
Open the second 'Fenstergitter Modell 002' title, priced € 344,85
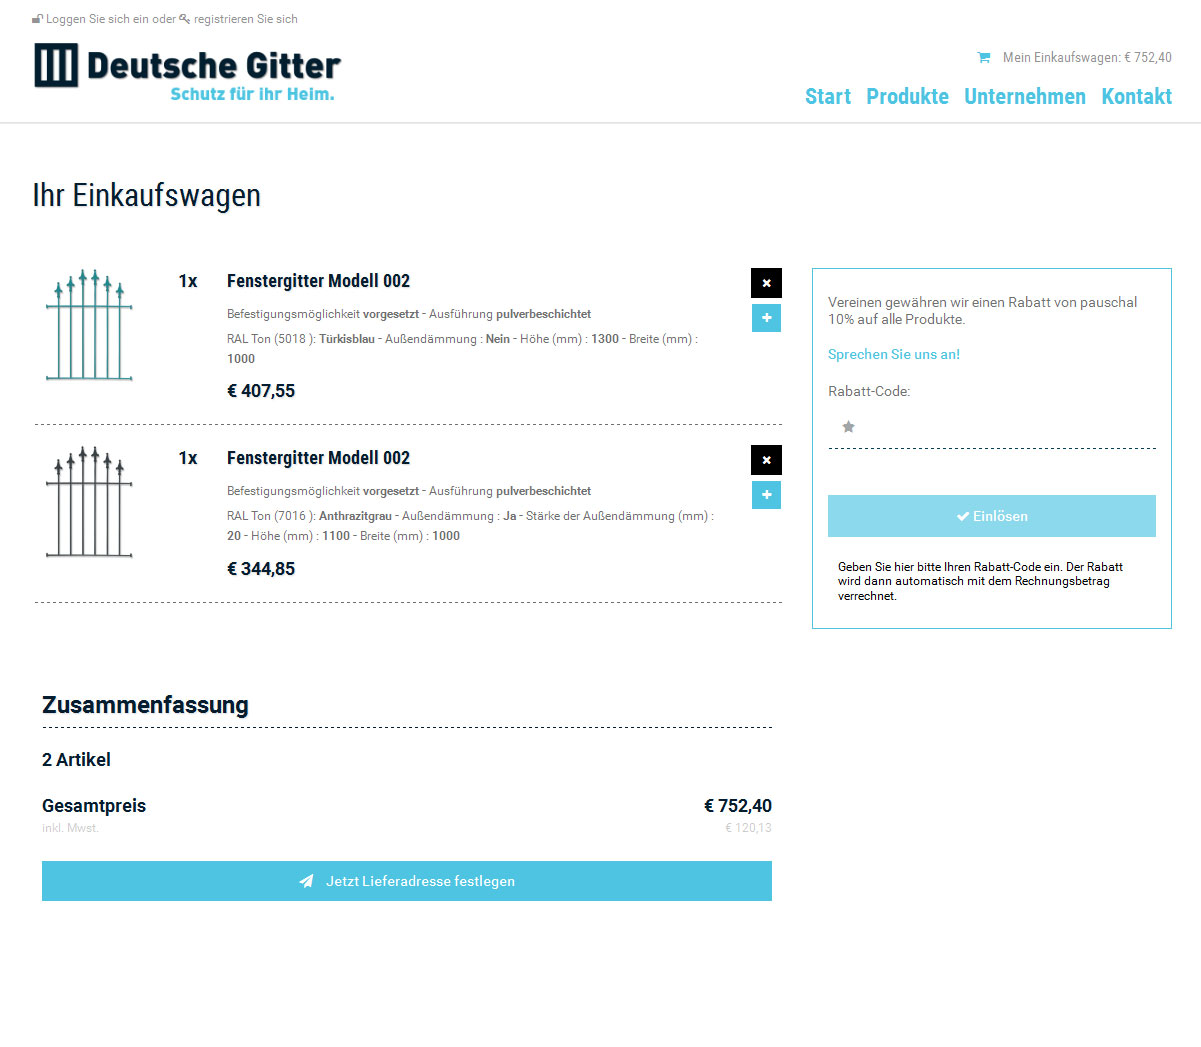(x=318, y=458)
